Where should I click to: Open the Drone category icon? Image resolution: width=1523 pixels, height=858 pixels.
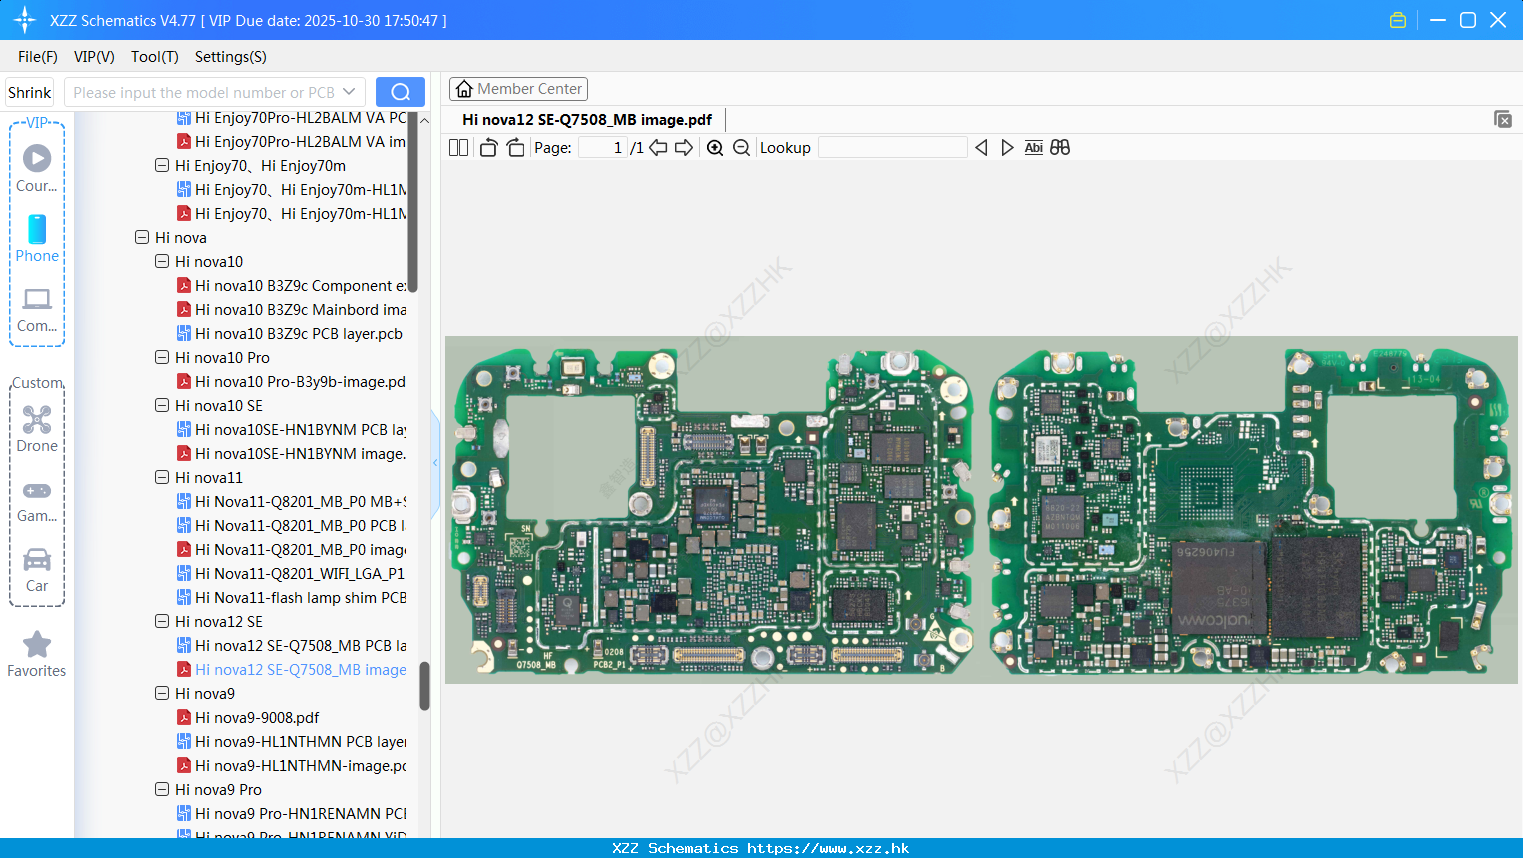[x=37, y=428]
